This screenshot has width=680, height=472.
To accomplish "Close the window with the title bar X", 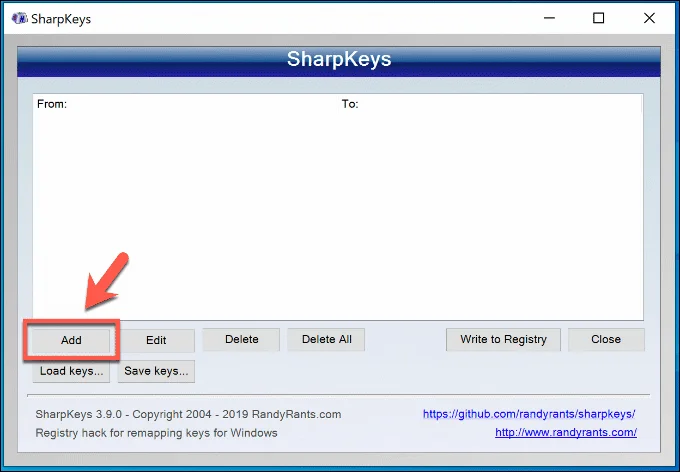I will [649, 18].
